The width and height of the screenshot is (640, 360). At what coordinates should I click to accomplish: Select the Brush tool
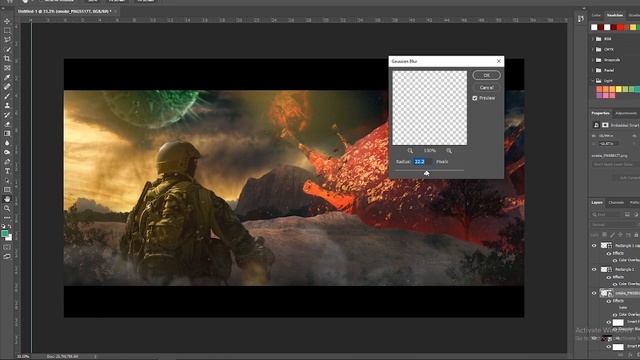[7, 96]
